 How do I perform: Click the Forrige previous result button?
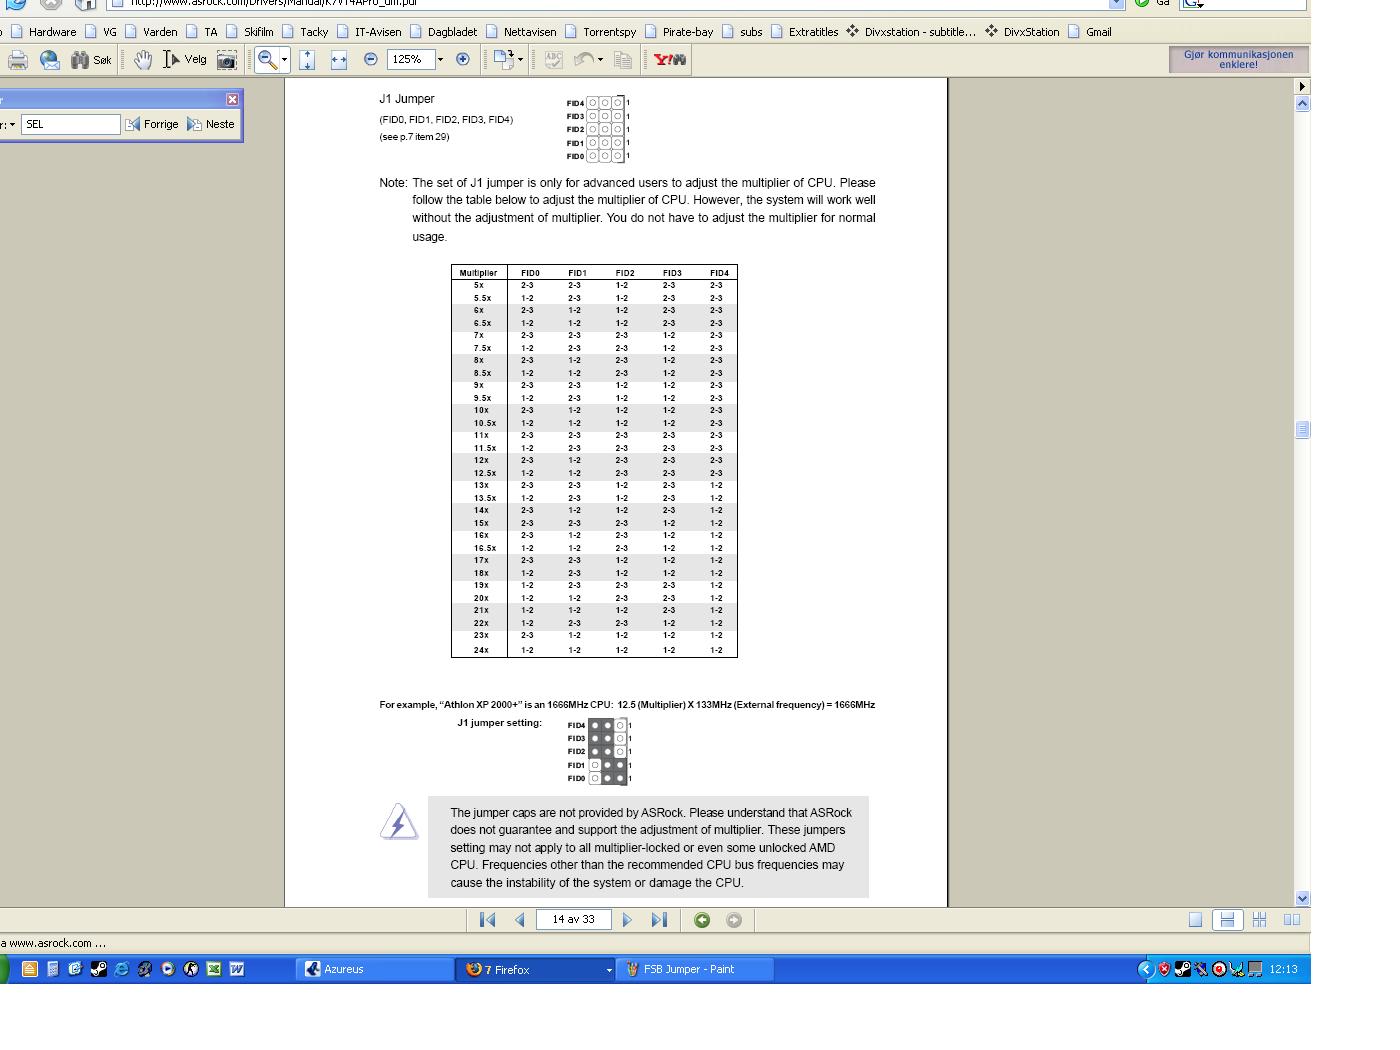[x=152, y=124]
